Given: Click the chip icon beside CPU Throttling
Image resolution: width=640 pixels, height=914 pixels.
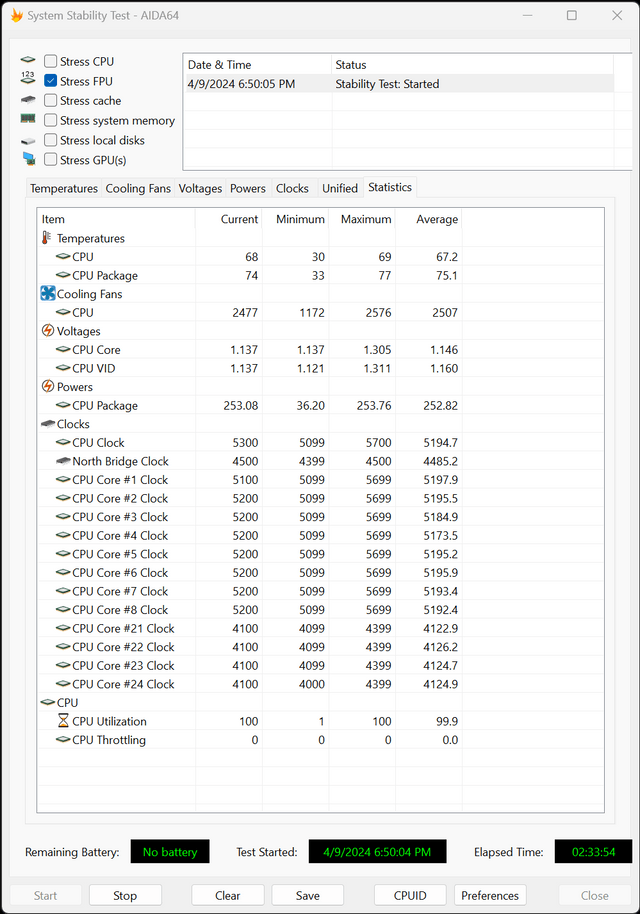Looking at the screenshot, I should pos(63,739).
